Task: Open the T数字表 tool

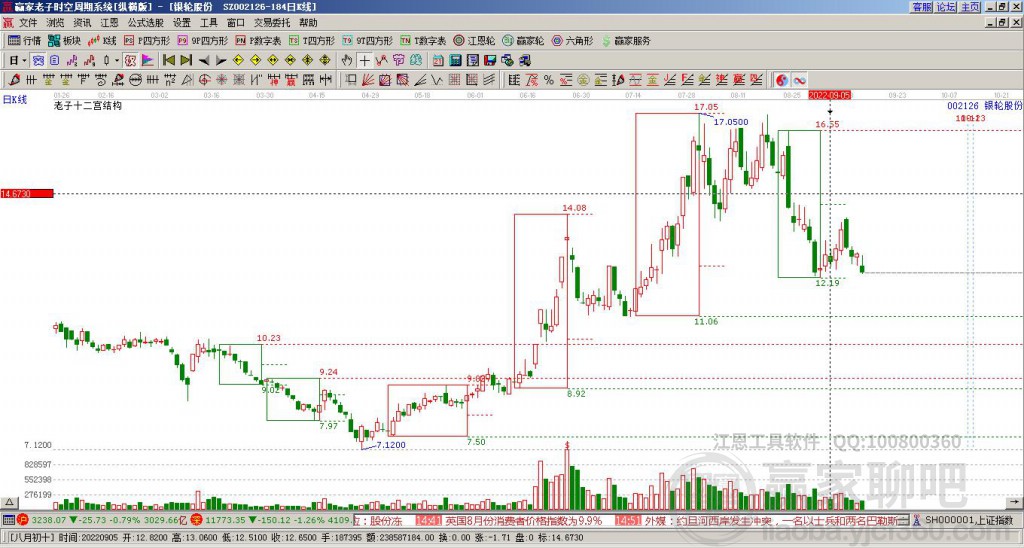Action: tap(423, 40)
